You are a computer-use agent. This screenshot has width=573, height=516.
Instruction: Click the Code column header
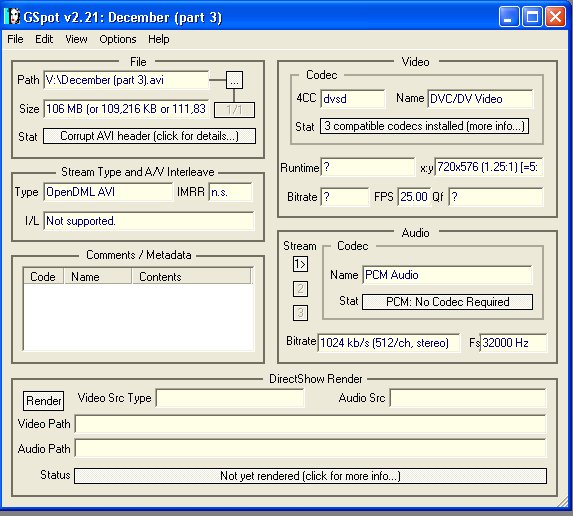point(43,277)
